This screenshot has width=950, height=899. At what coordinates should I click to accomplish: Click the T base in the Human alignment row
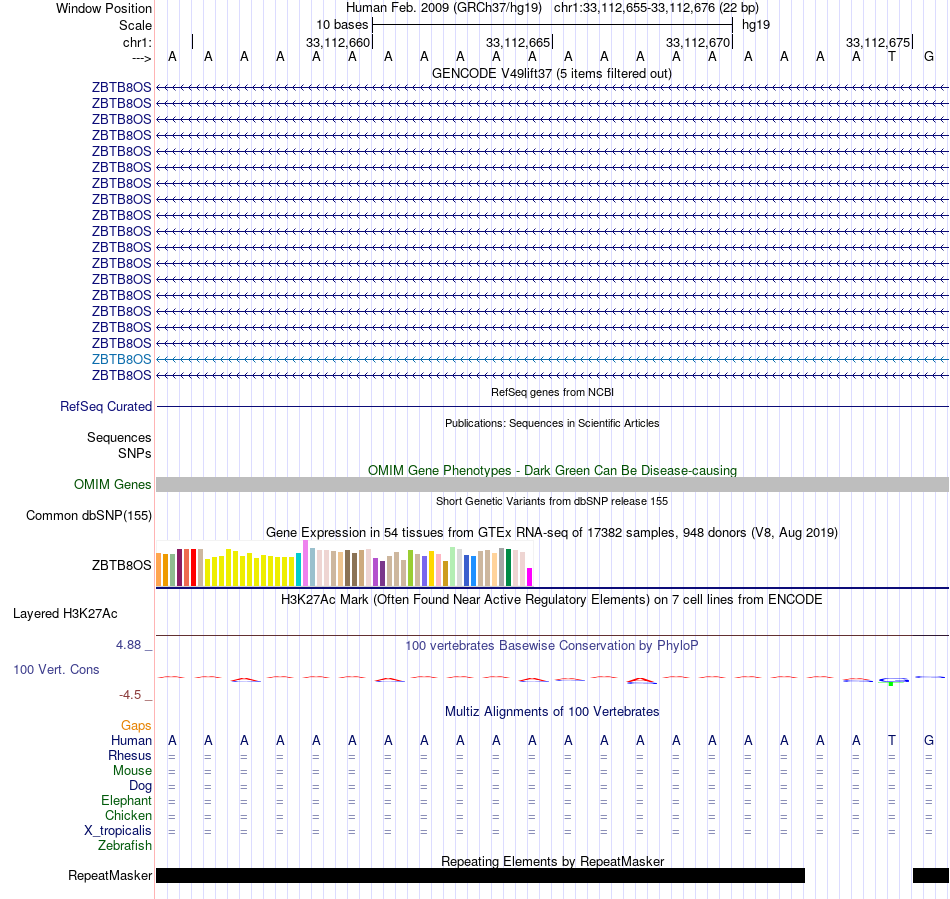point(892,740)
